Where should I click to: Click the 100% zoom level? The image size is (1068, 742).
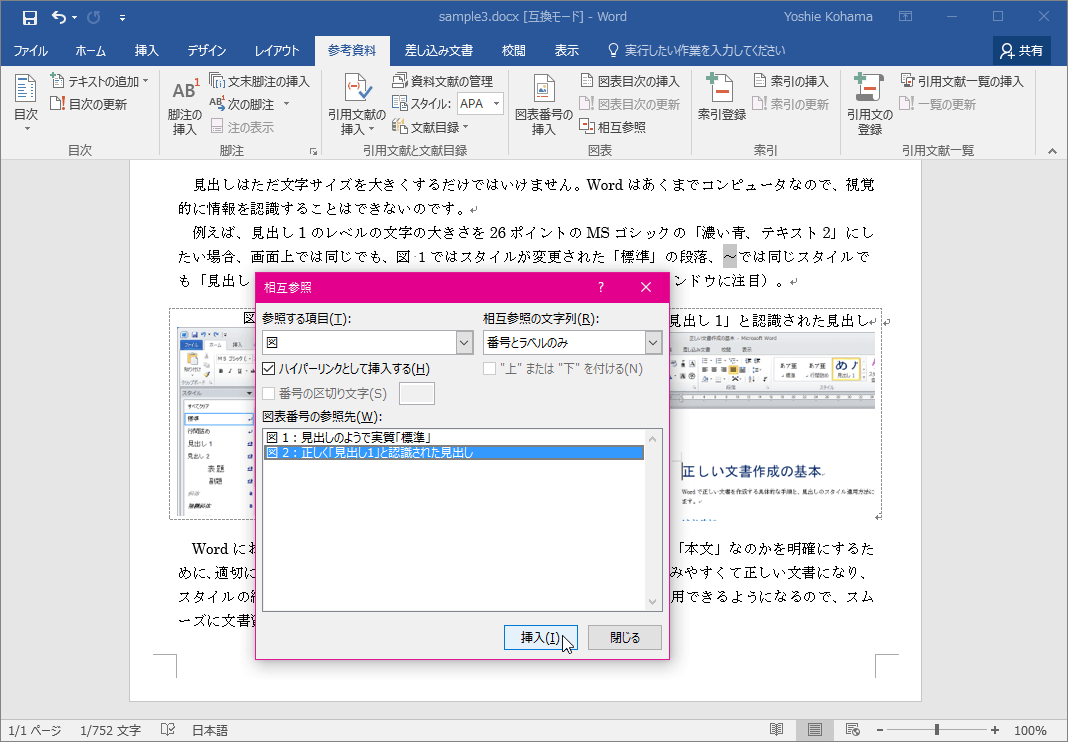[x=1030, y=730]
